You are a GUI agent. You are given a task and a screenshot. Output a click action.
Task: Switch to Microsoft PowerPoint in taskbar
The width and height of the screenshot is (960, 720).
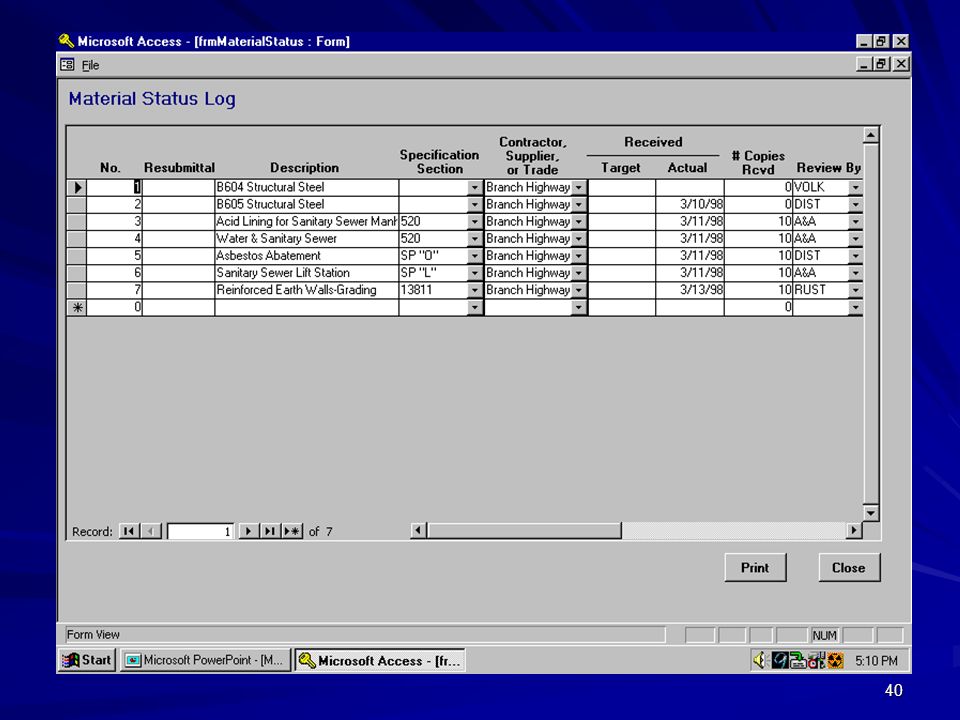point(205,660)
